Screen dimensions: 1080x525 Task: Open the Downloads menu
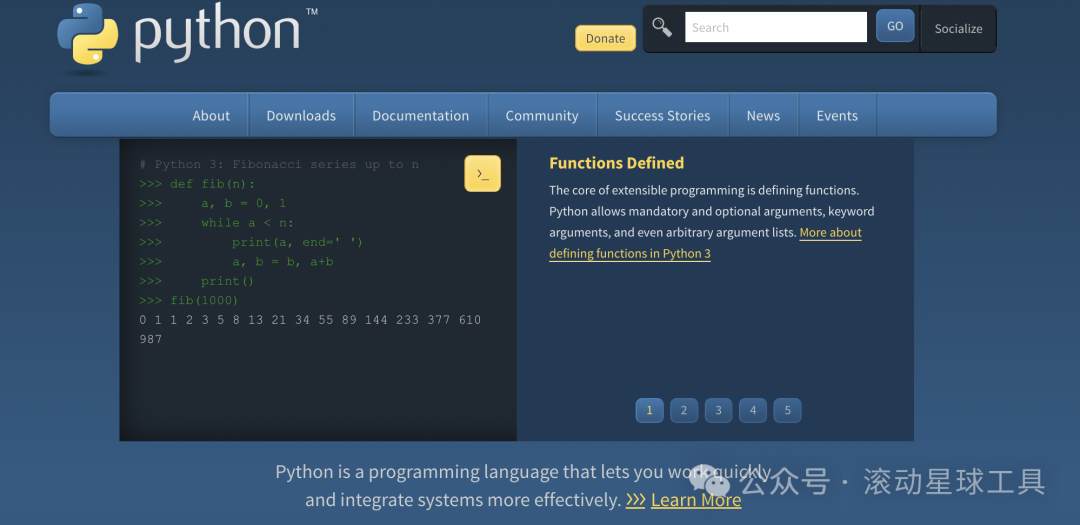(301, 116)
